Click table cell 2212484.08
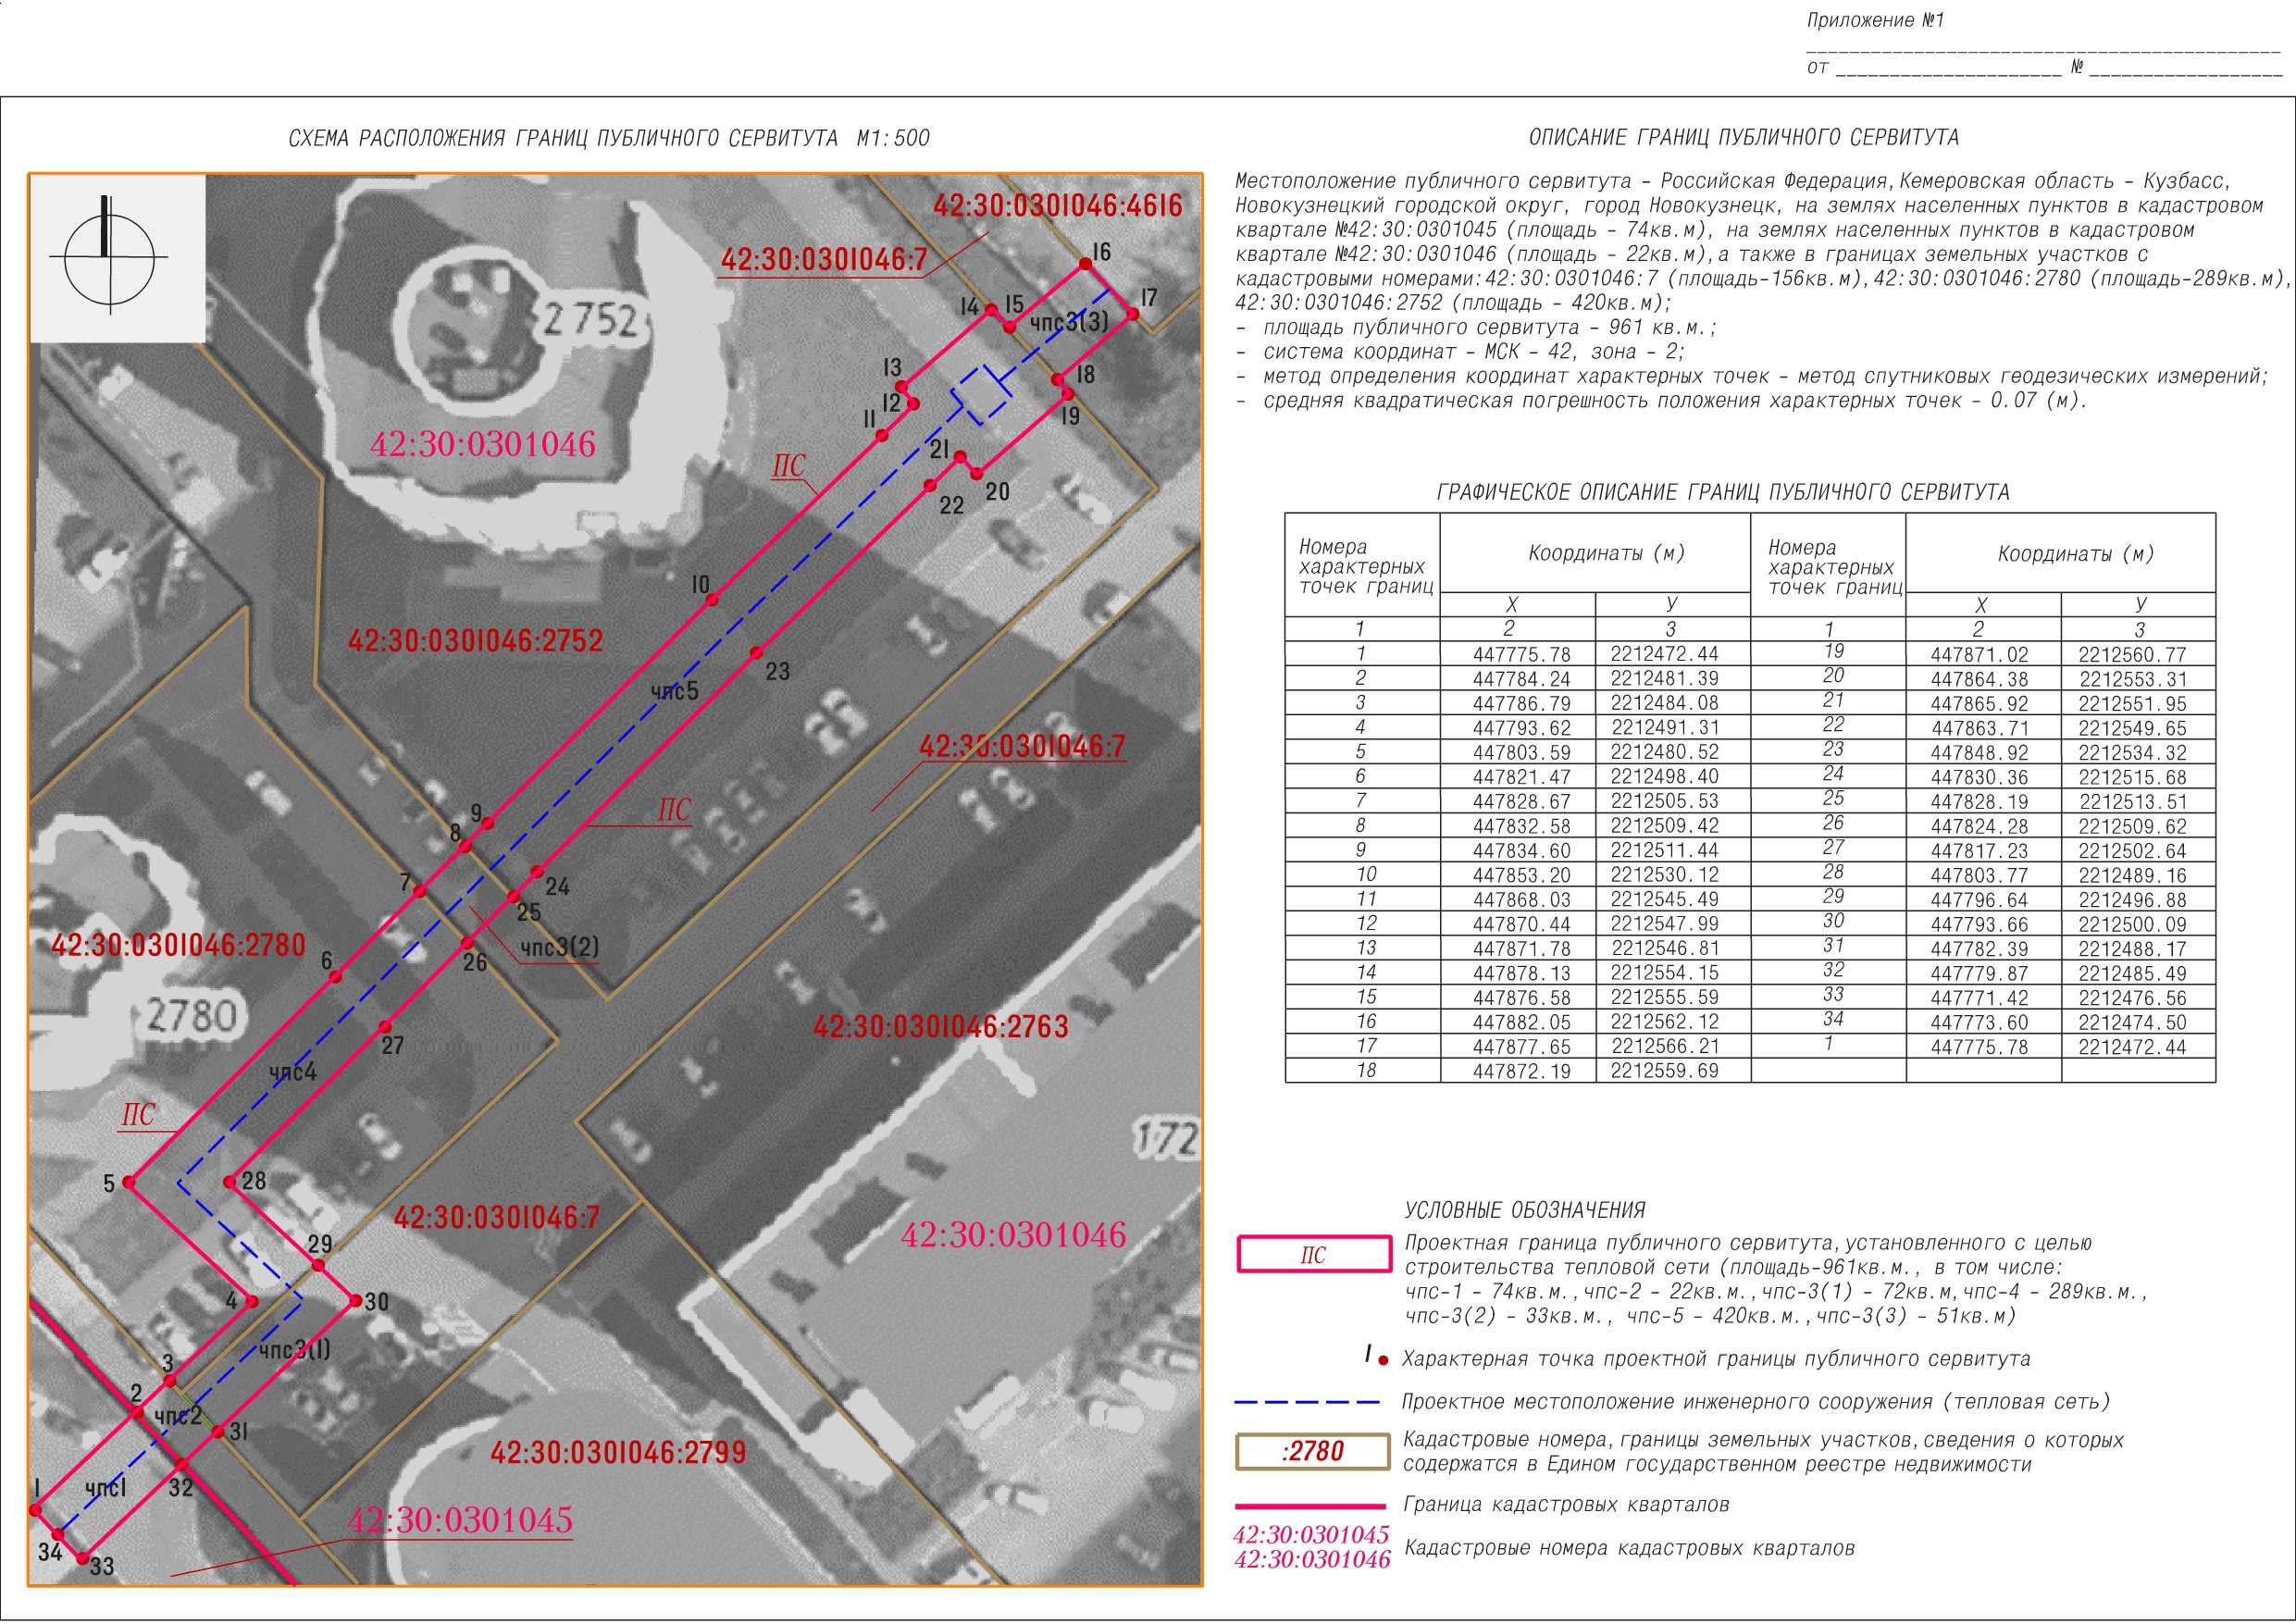2296x1624 pixels. coord(1664,703)
